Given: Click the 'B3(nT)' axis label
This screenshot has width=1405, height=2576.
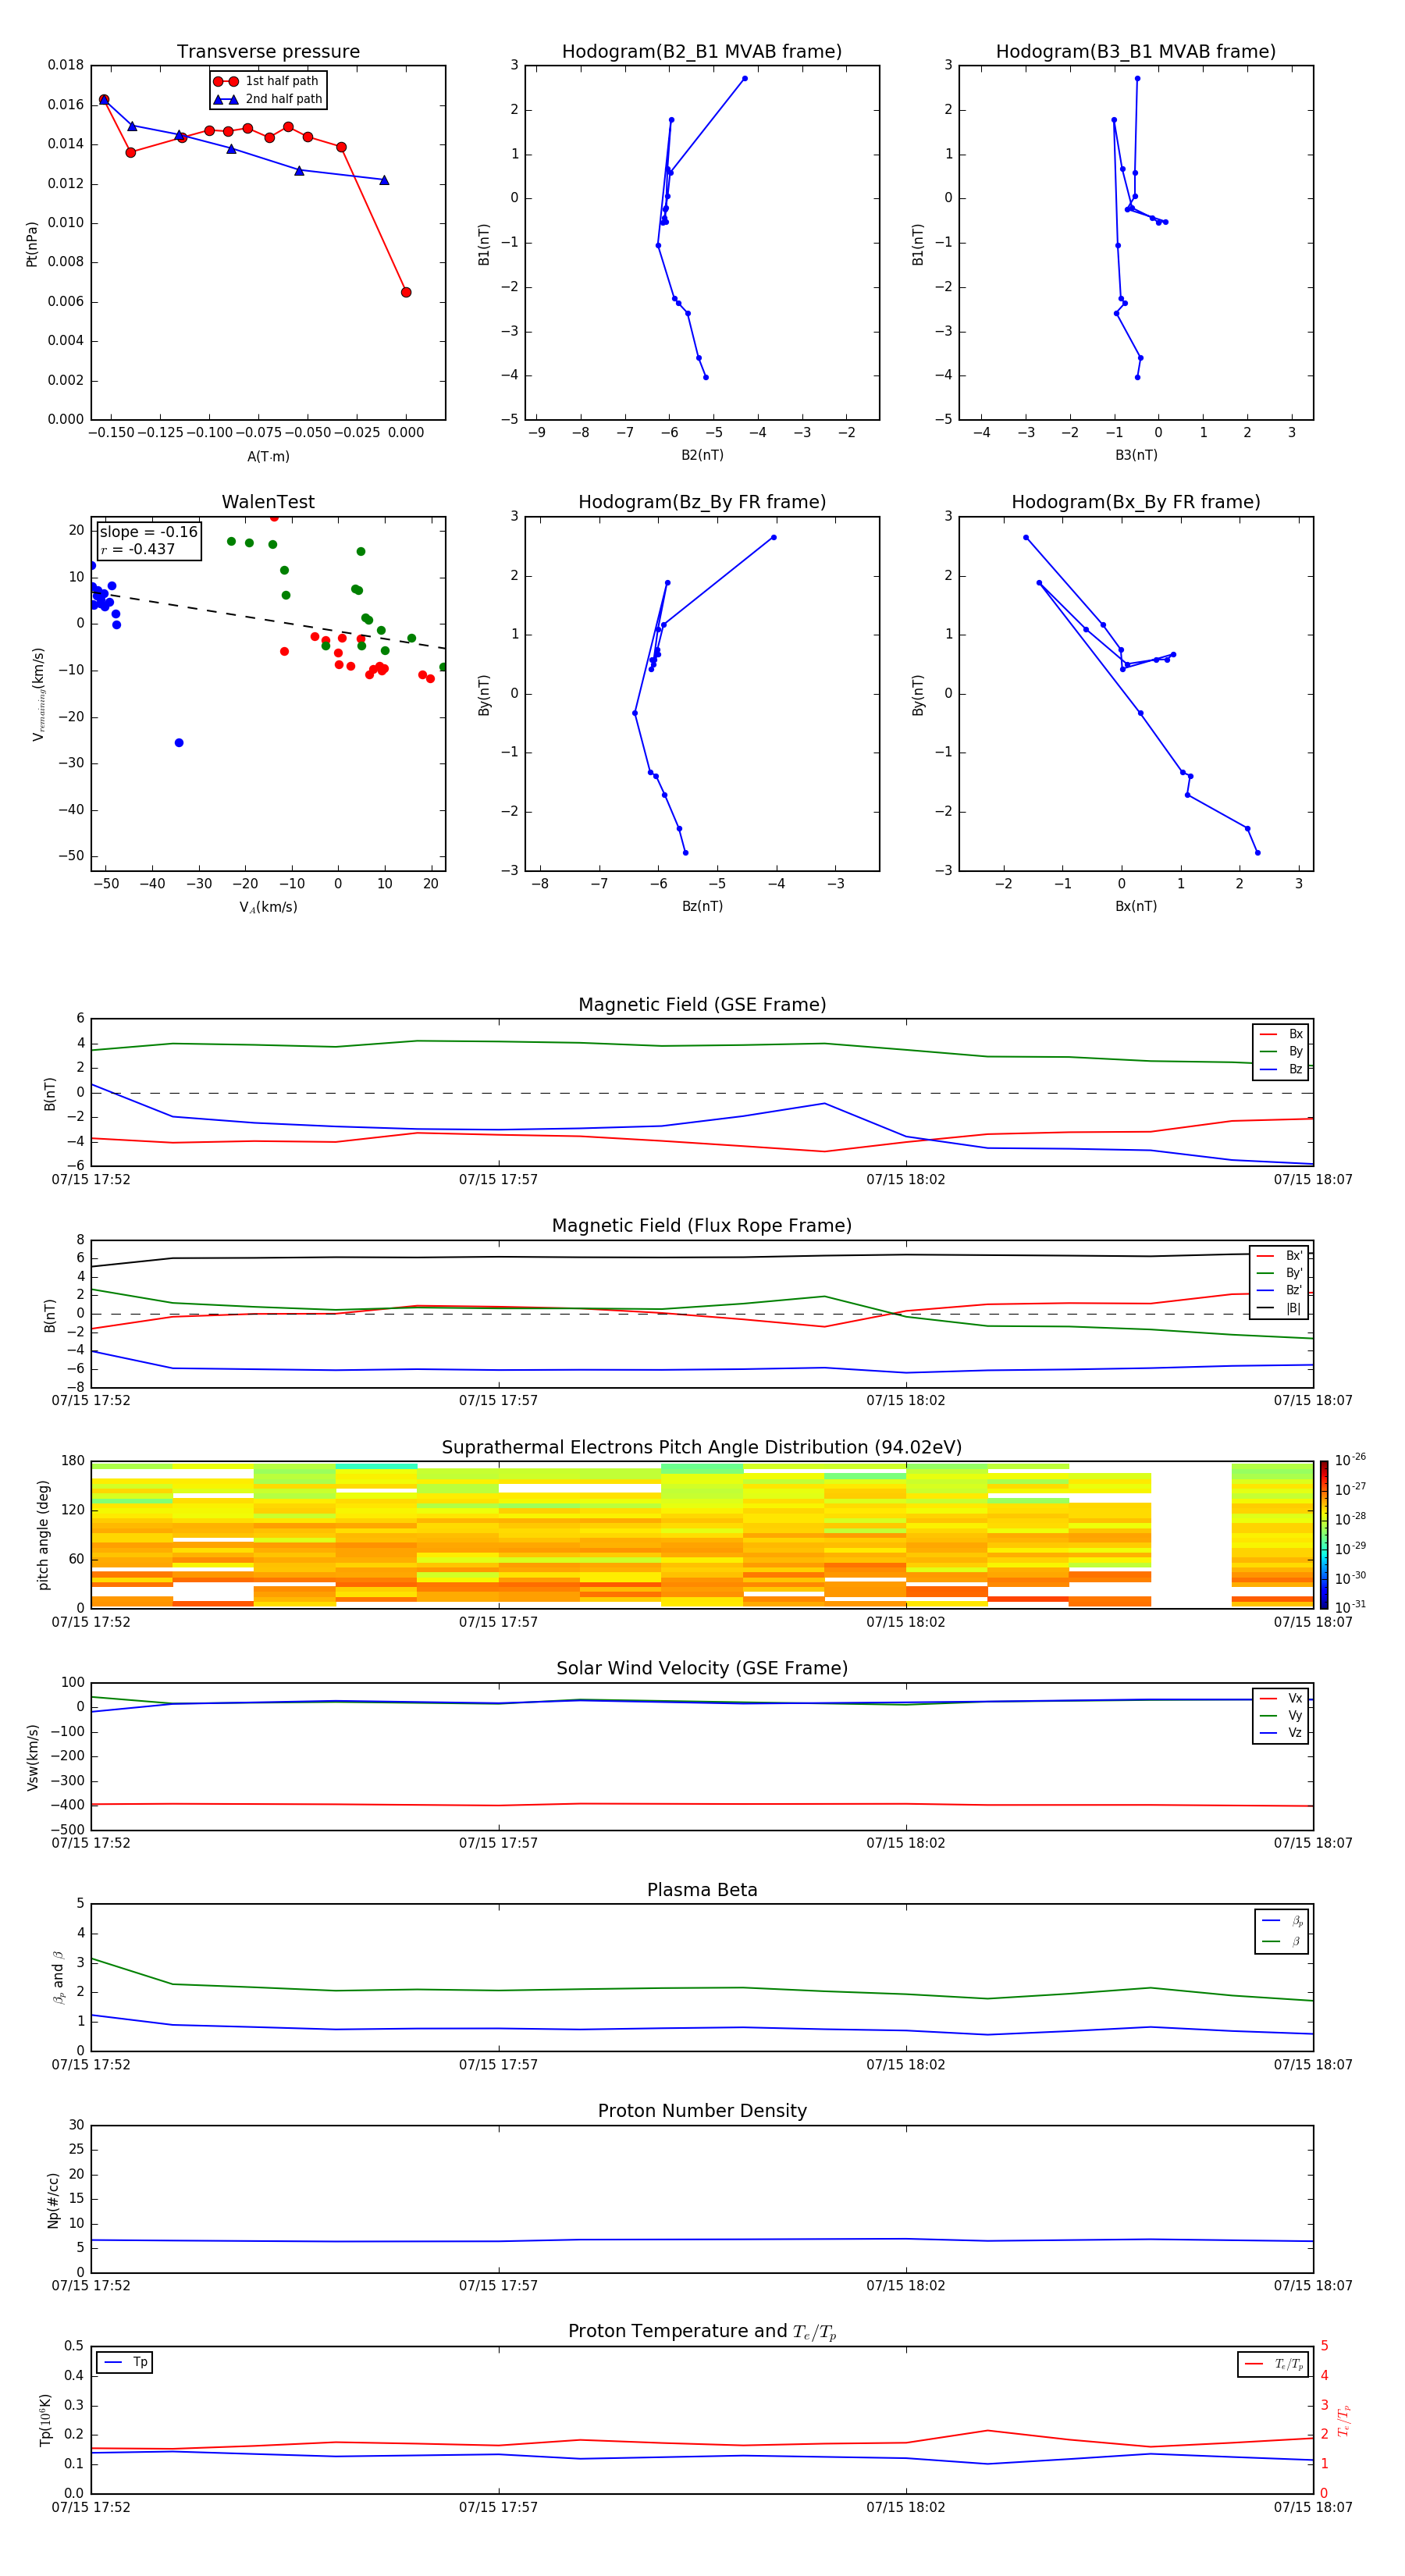Looking at the screenshot, I should (x=1136, y=455).
